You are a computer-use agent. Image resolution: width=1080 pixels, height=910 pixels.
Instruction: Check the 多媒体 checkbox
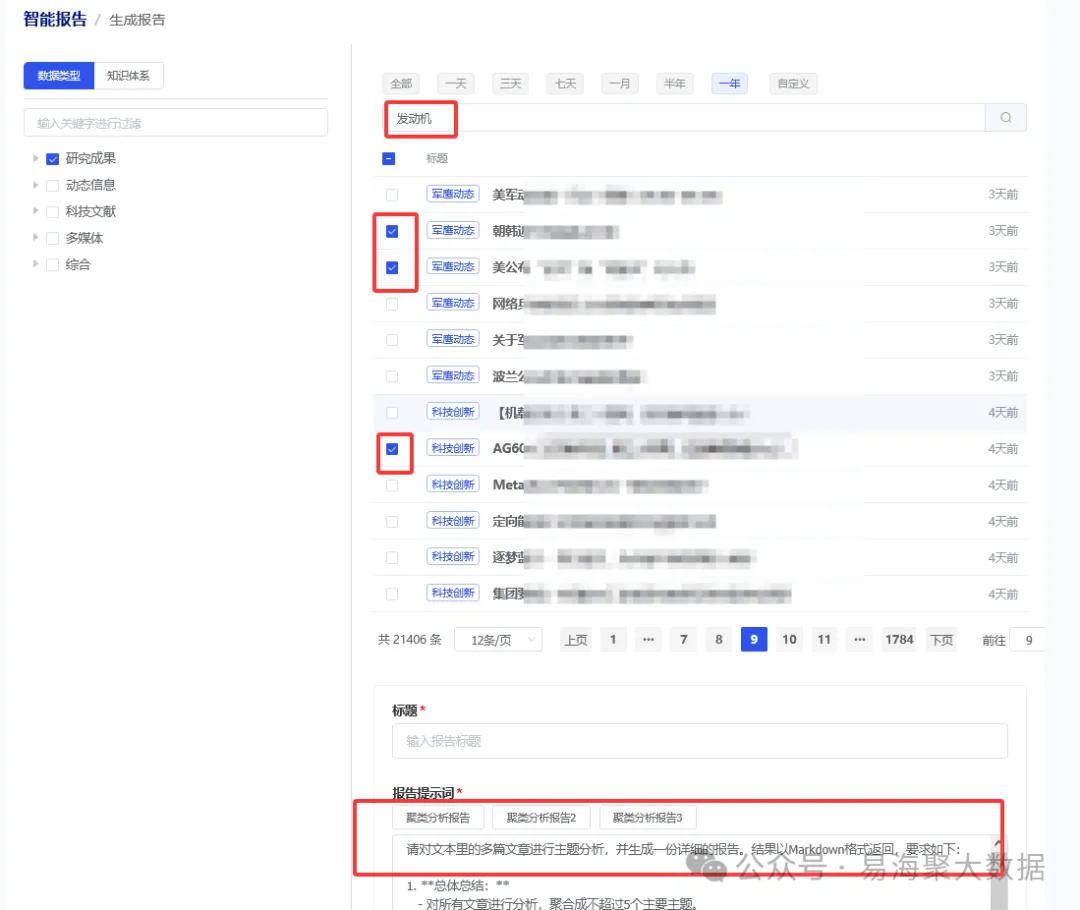click(x=52, y=238)
